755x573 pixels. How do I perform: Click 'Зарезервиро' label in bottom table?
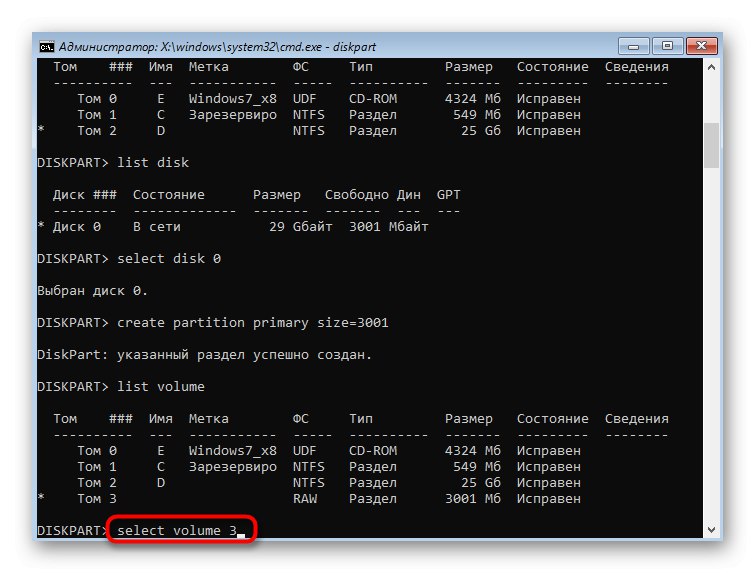pyautogui.click(x=233, y=467)
